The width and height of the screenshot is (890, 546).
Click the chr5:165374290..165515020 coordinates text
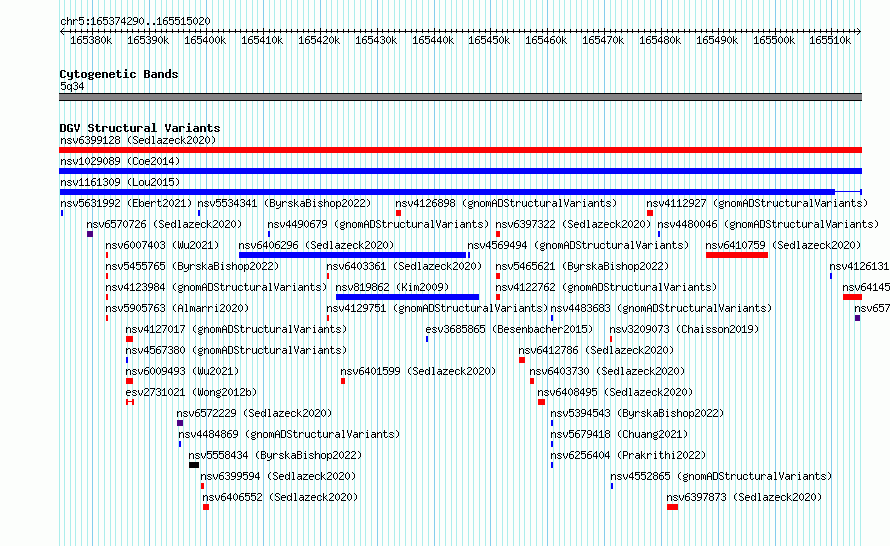pos(135,21)
